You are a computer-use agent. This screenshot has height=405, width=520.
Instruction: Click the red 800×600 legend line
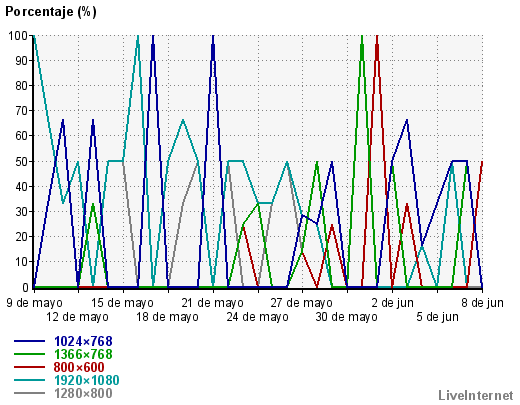[x=29, y=367]
